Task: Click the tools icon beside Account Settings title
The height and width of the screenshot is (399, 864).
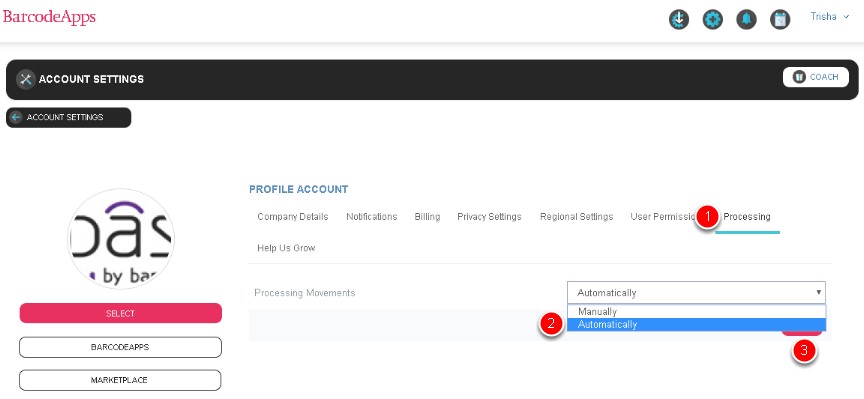Action: click(x=25, y=79)
